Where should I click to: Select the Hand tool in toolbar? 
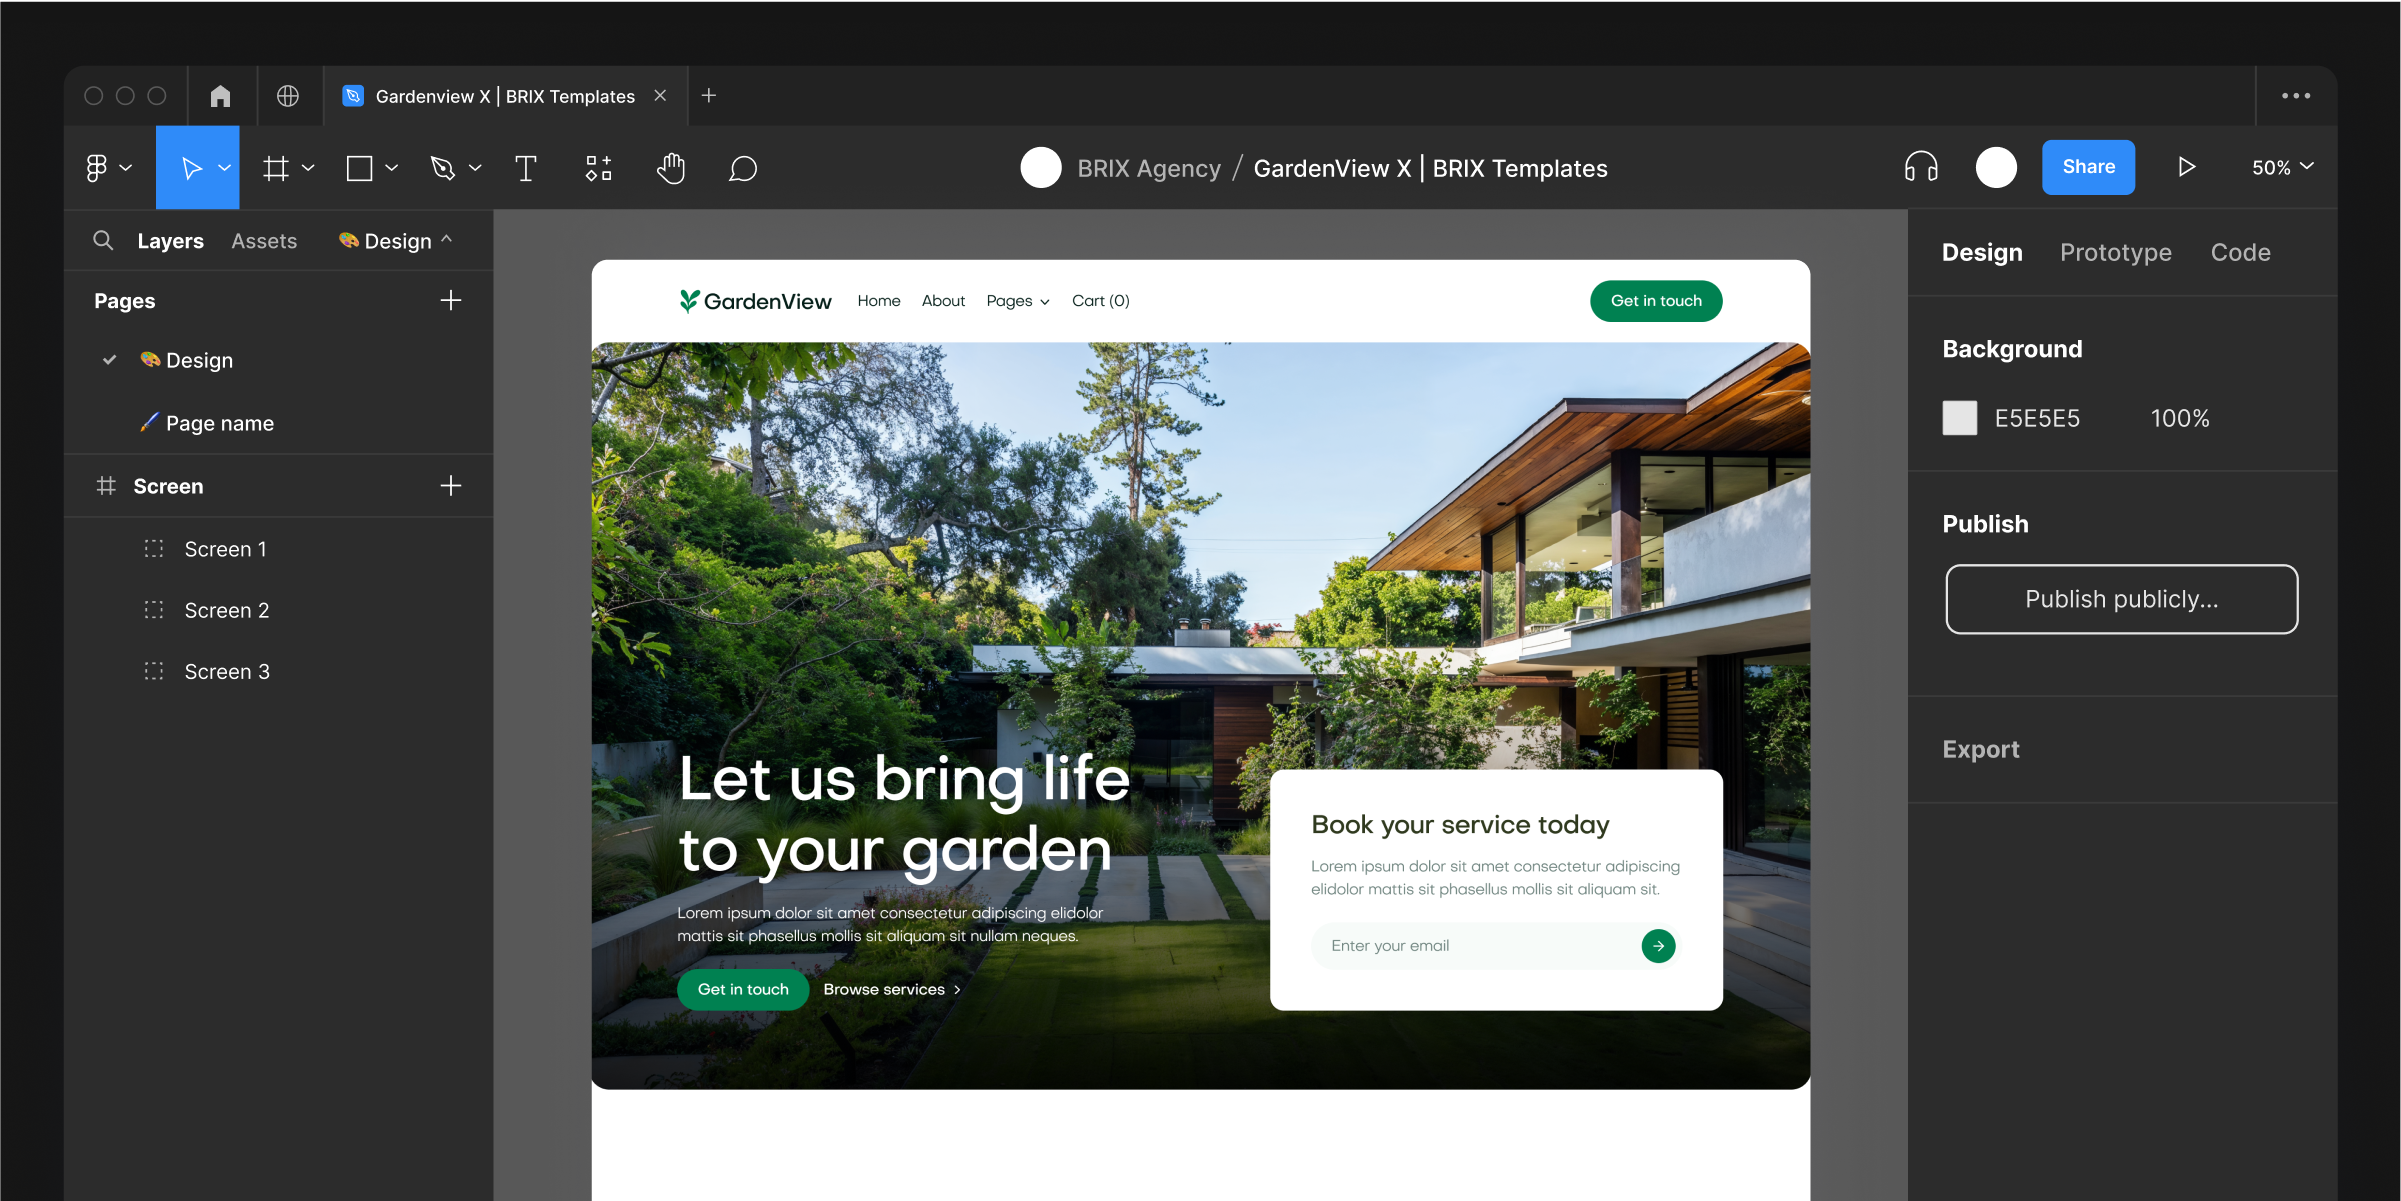[669, 169]
